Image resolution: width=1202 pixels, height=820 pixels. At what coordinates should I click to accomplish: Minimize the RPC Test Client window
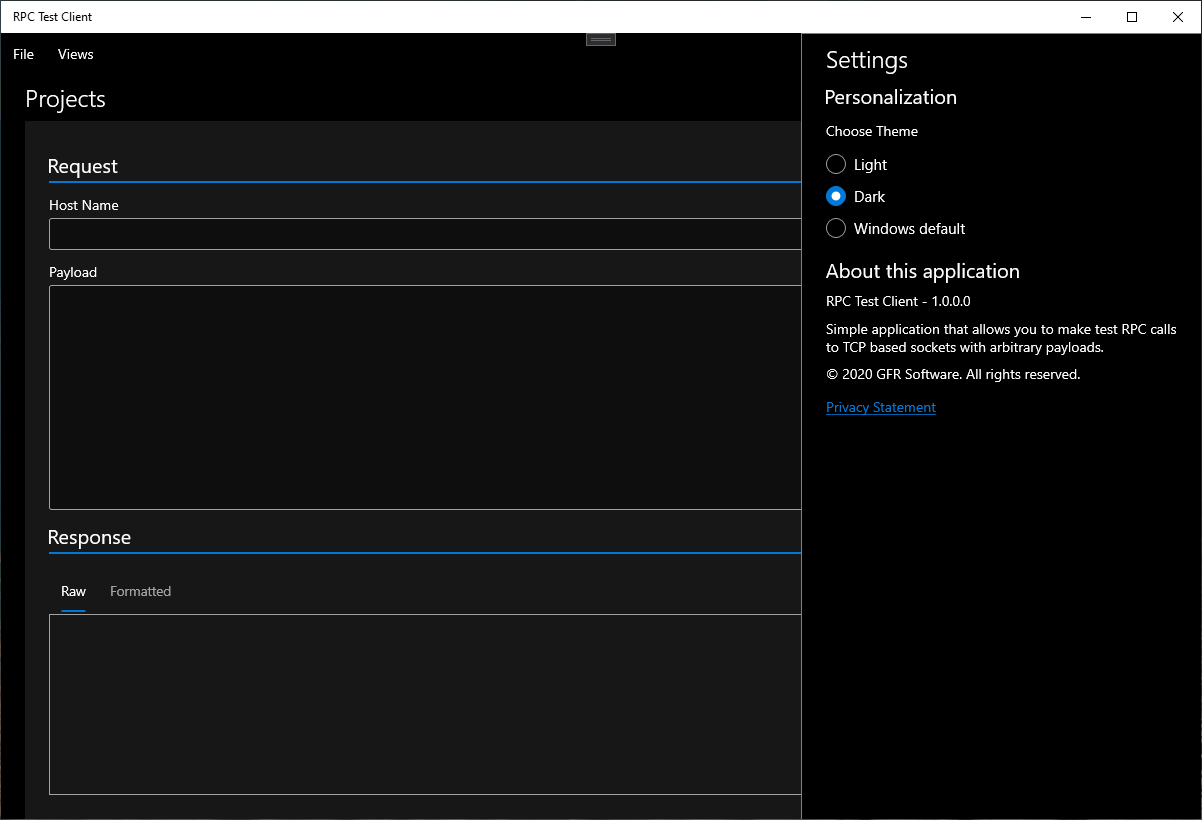[x=1086, y=17]
